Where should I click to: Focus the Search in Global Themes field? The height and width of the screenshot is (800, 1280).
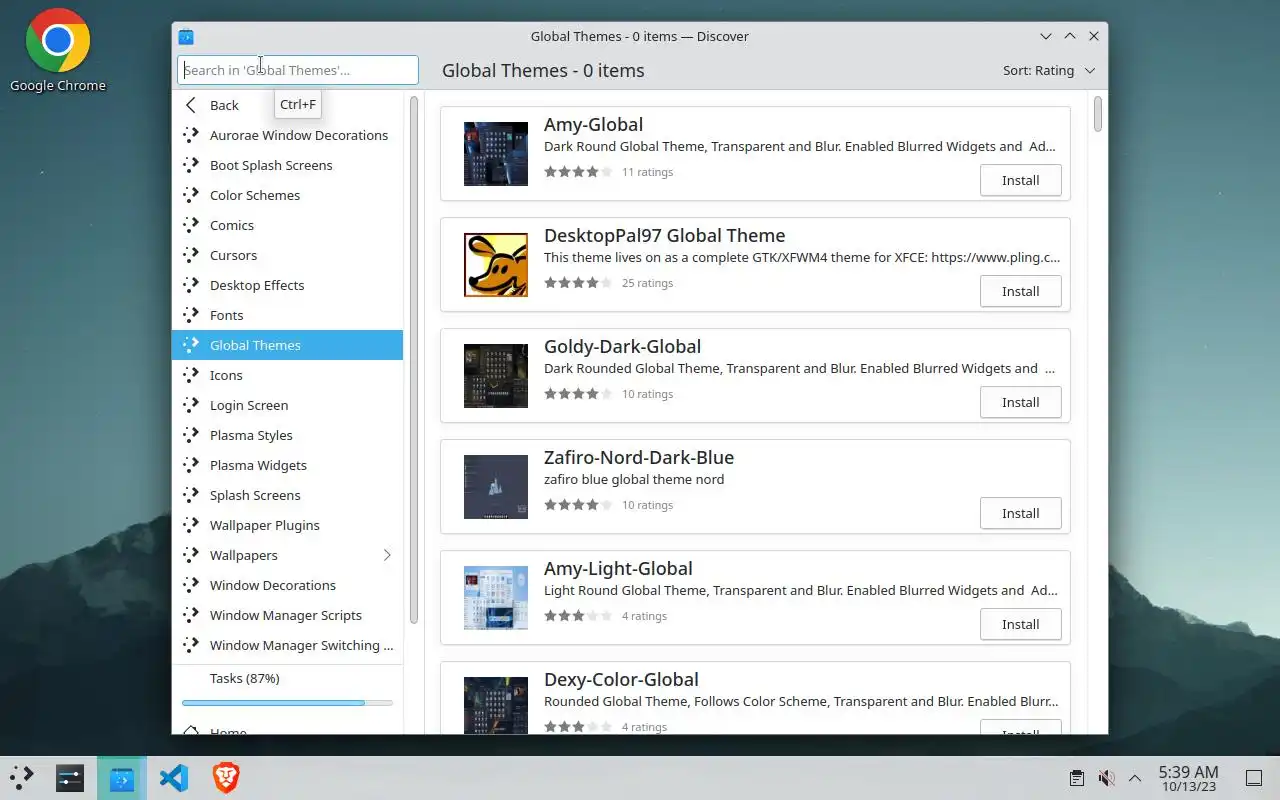pos(298,70)
